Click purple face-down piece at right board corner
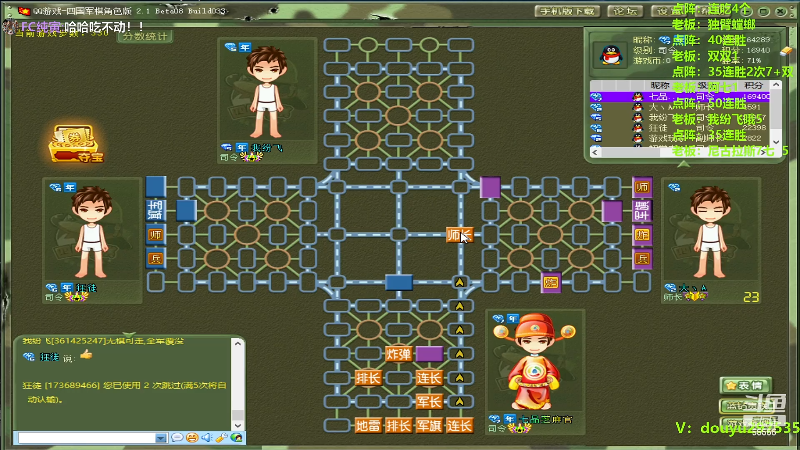 (490, 187)
